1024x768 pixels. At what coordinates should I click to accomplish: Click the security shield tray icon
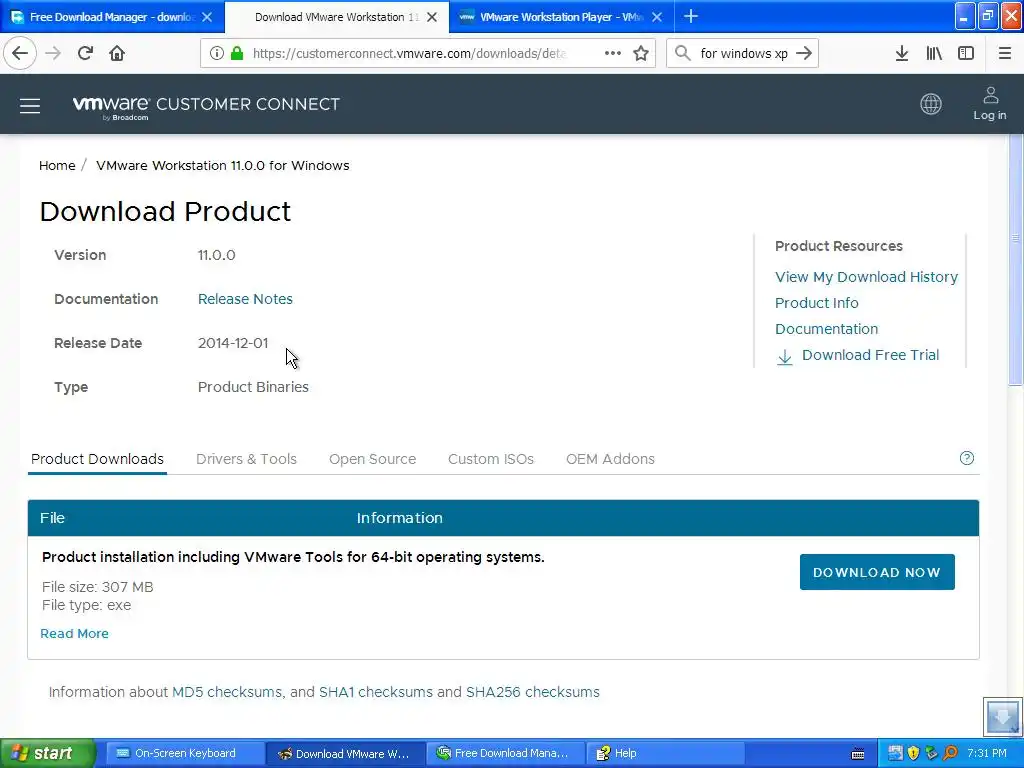913,753
